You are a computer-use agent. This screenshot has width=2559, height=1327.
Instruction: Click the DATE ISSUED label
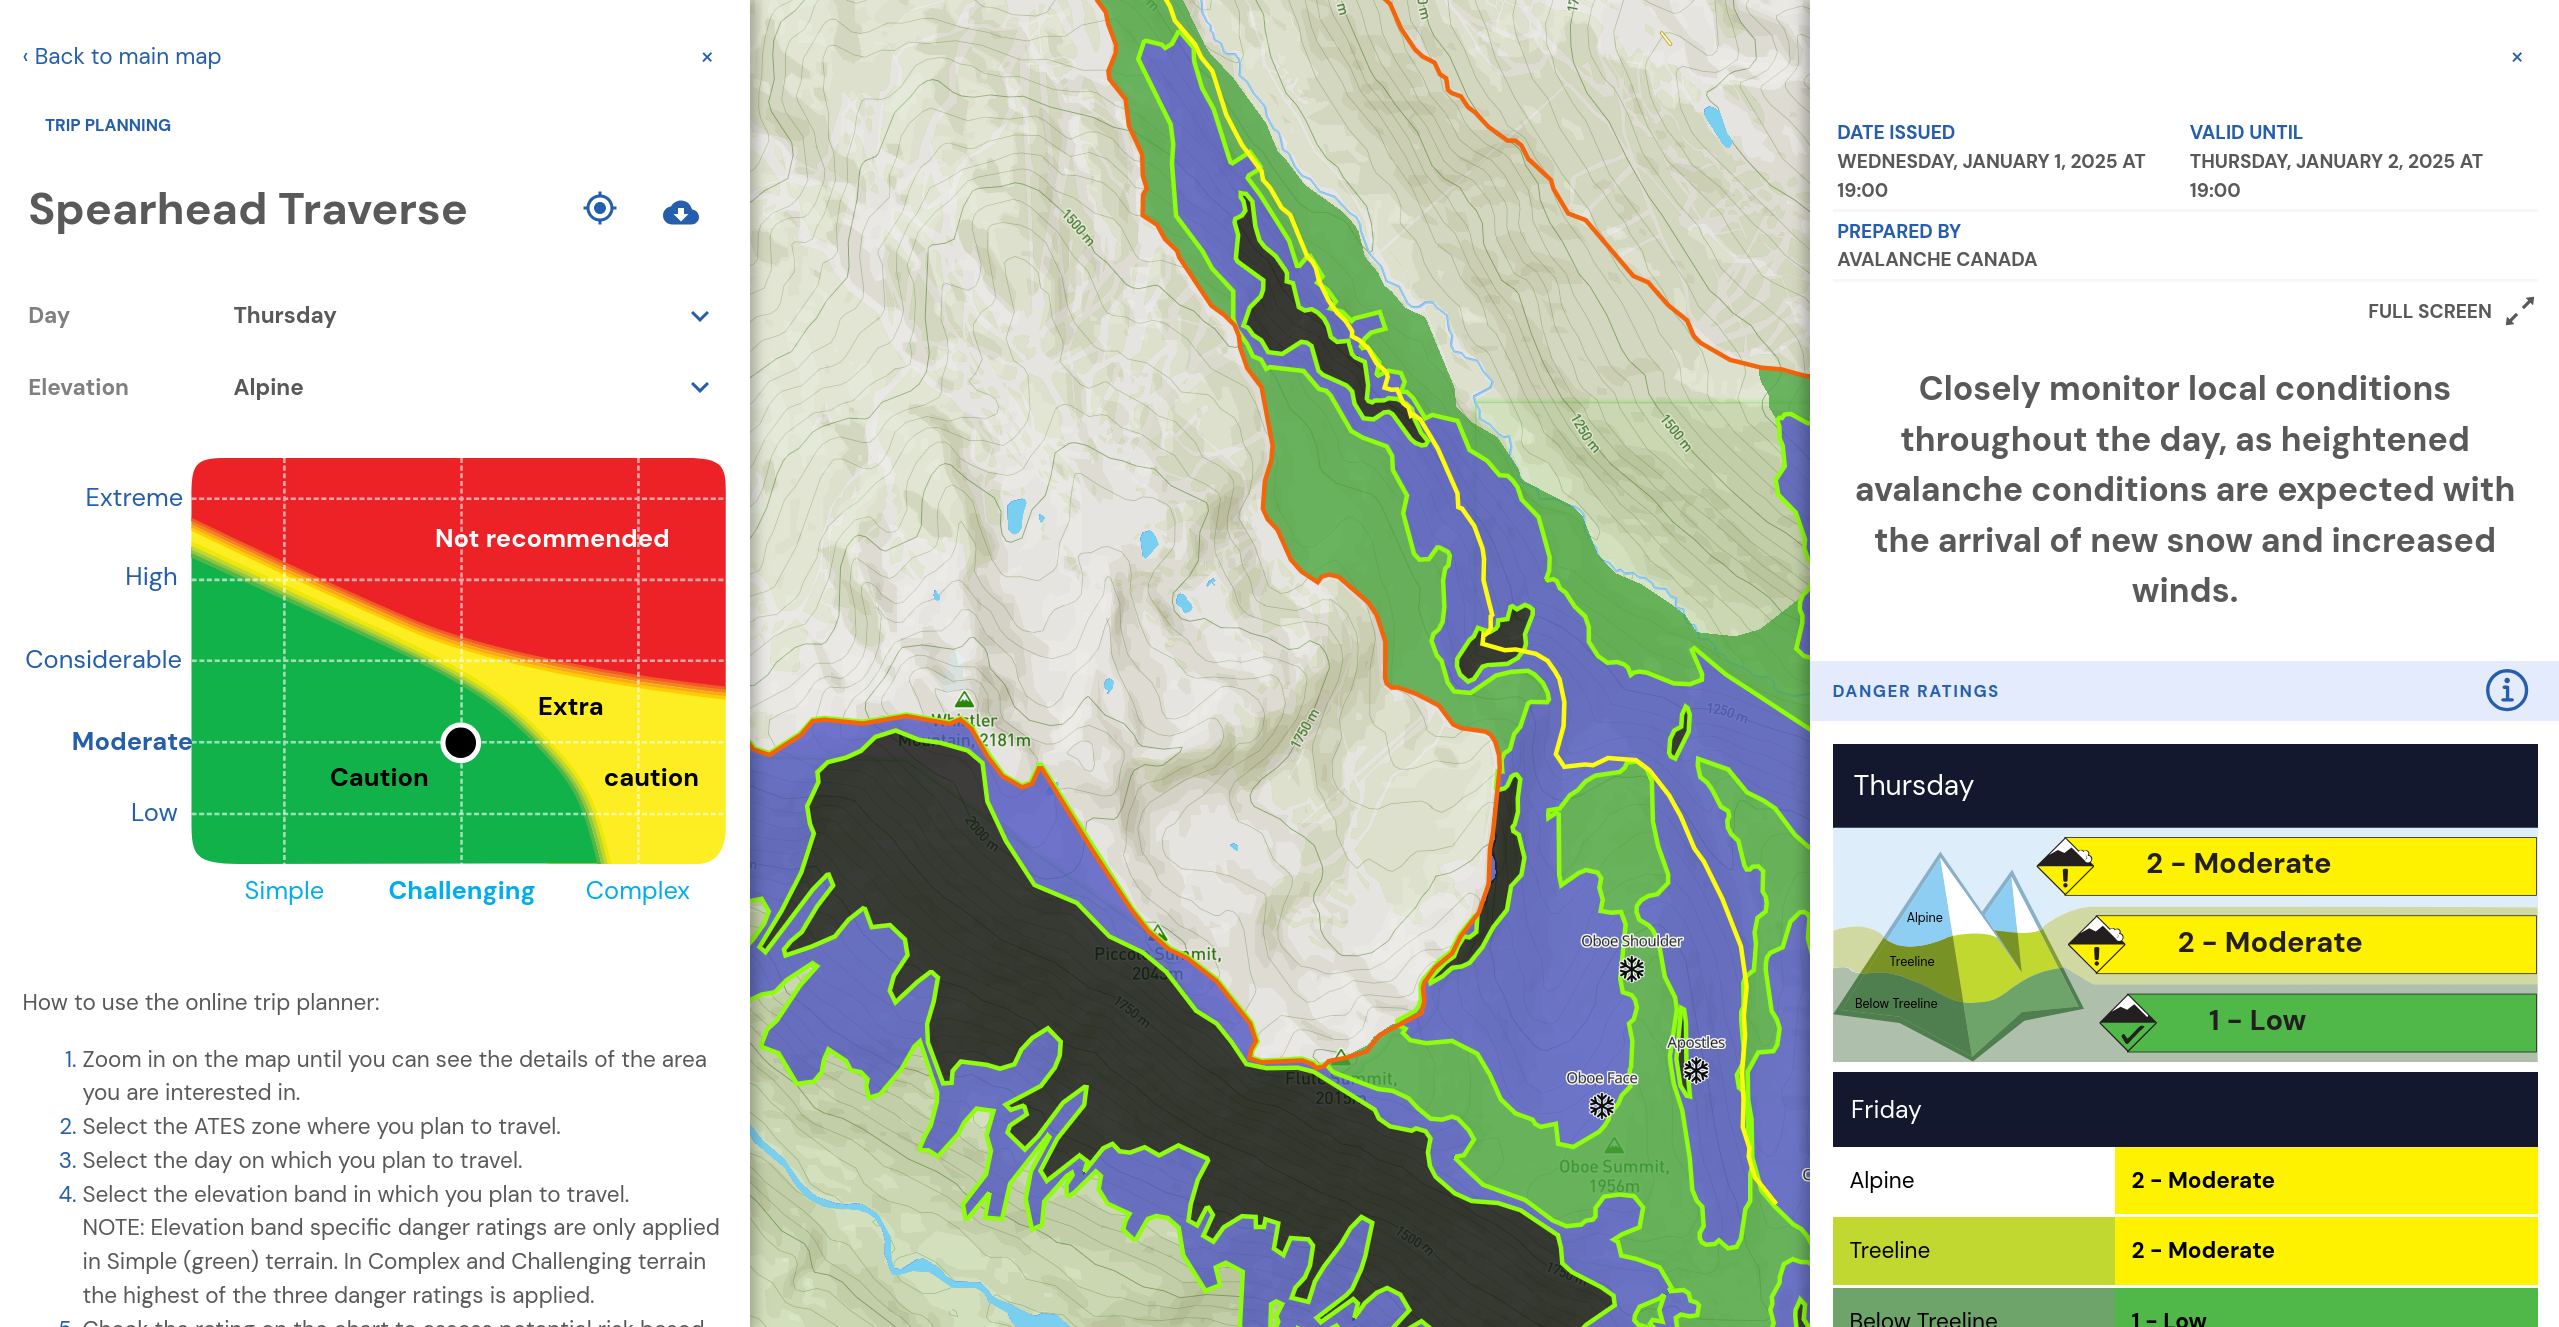[x=1895, y=132]
